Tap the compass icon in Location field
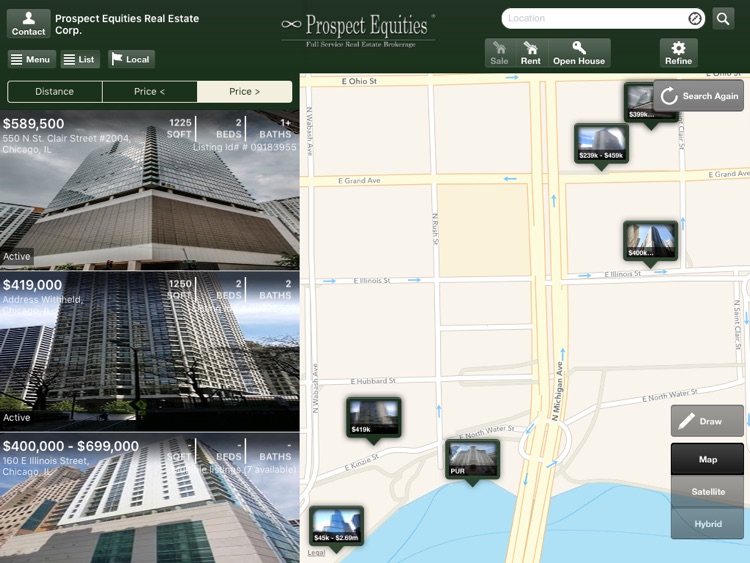 (x=695, y=19)
